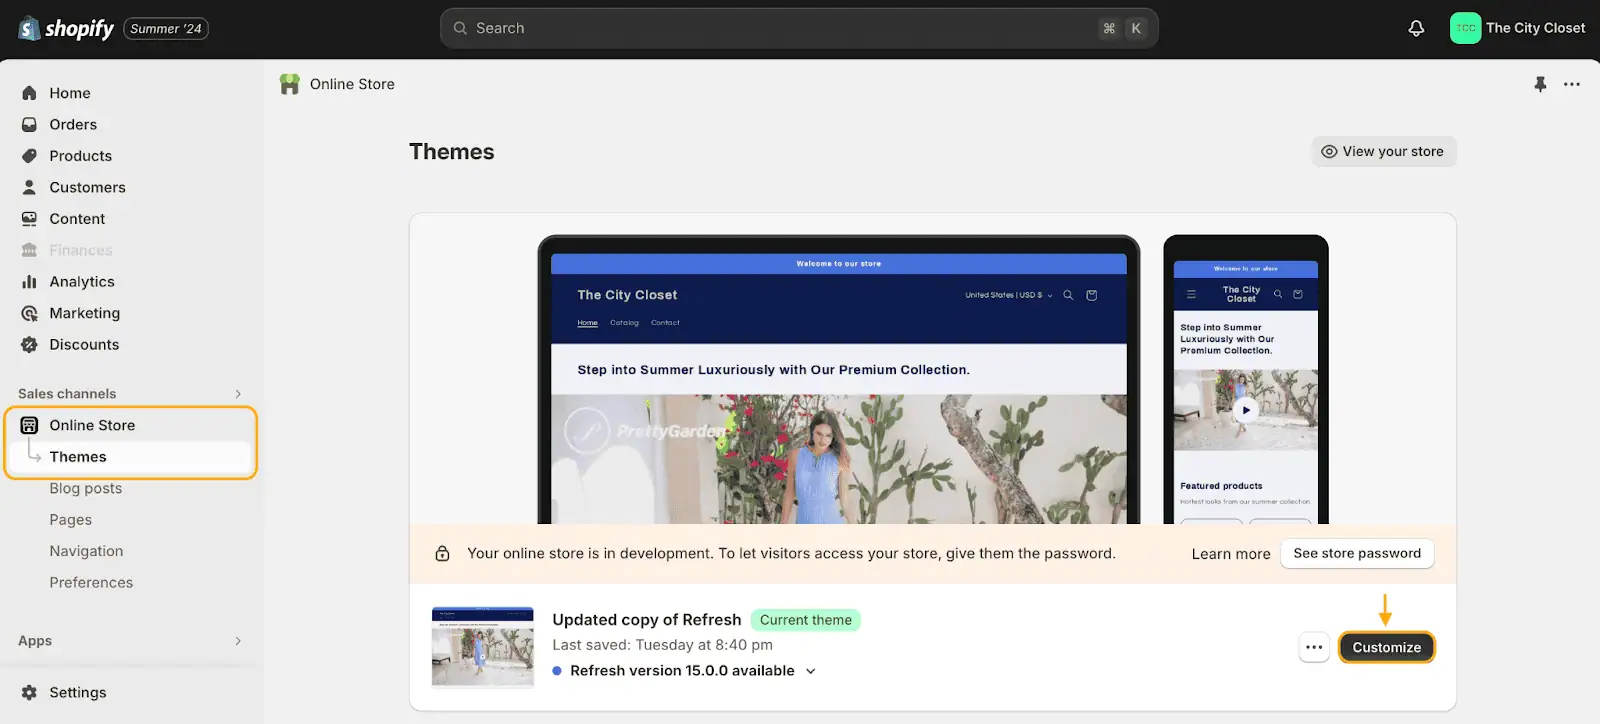Click the search magnifier in the top bar
The width and height of the screenshot is (1600, 724).
[x=460, y=28]
